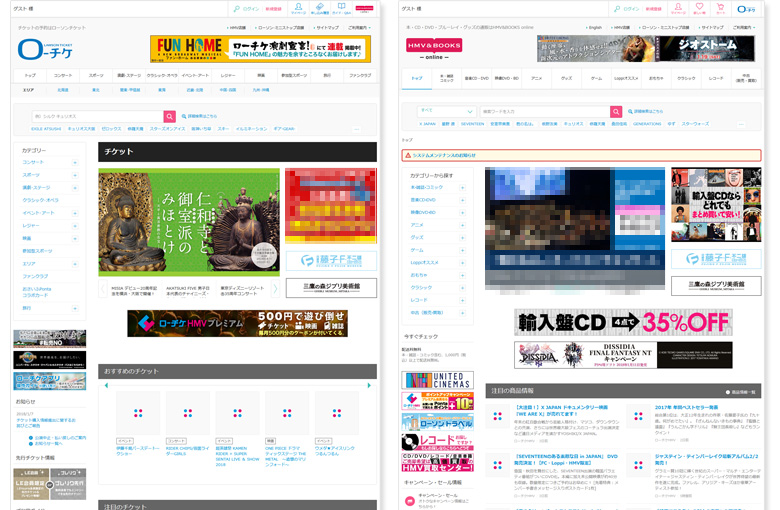Open the FUN HOME banner

pyautogui.click(x=261, y=49)
